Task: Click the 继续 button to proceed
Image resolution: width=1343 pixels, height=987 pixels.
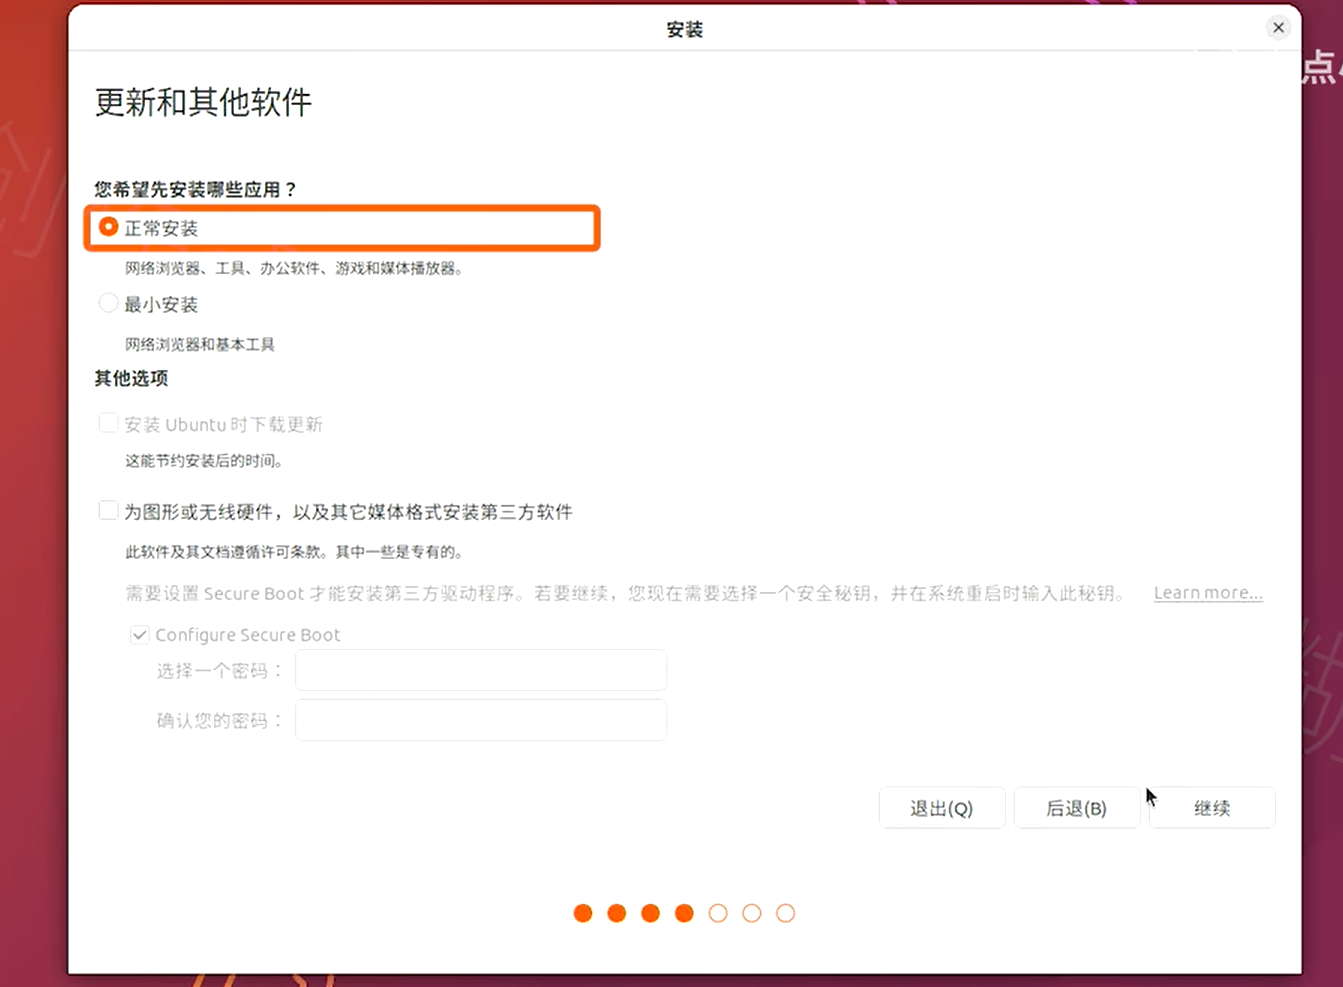Action: pyautogui.click(x=1212, y=808)
